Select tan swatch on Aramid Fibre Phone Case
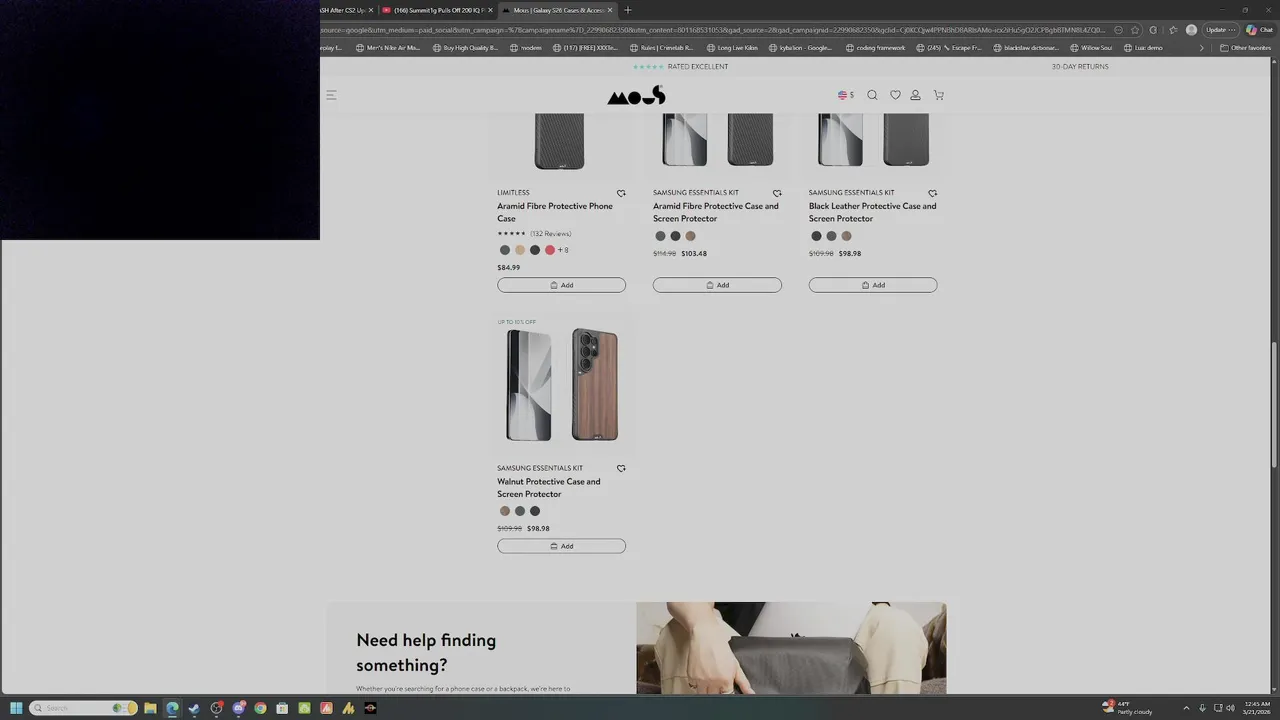 click(x=520, y=250)
